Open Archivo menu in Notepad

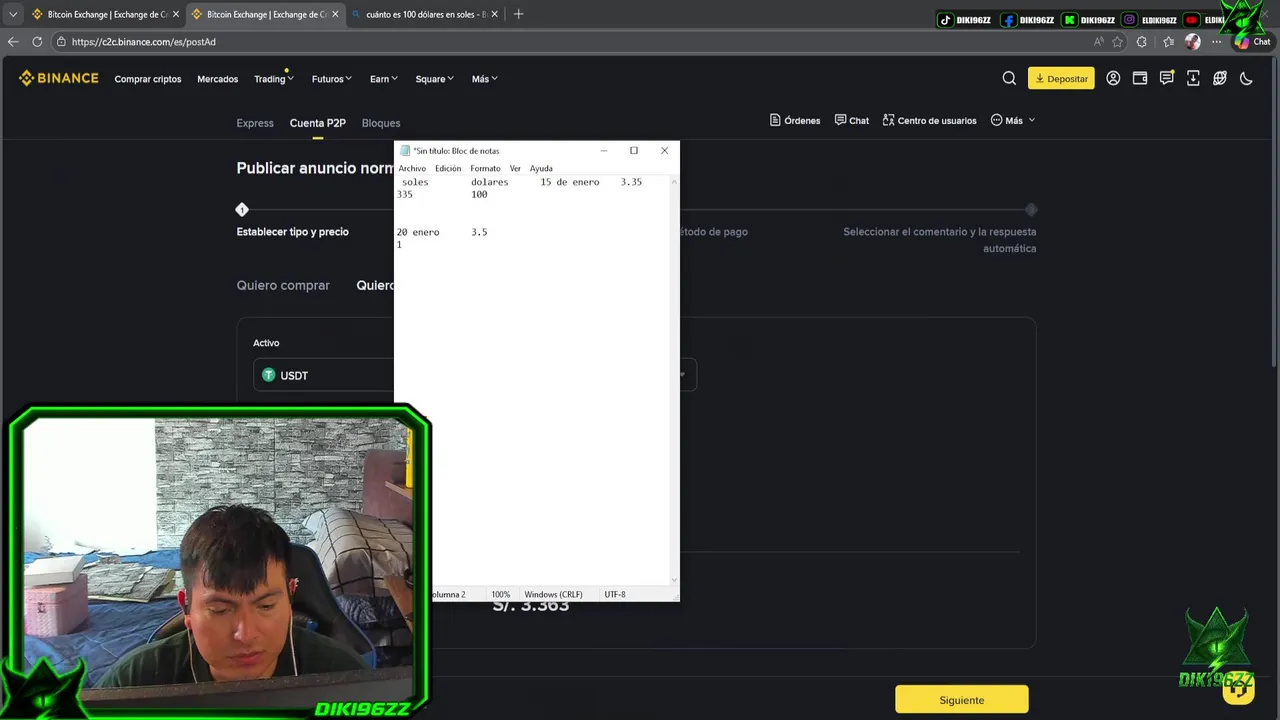pyautogui.click(x=412, y=168)
